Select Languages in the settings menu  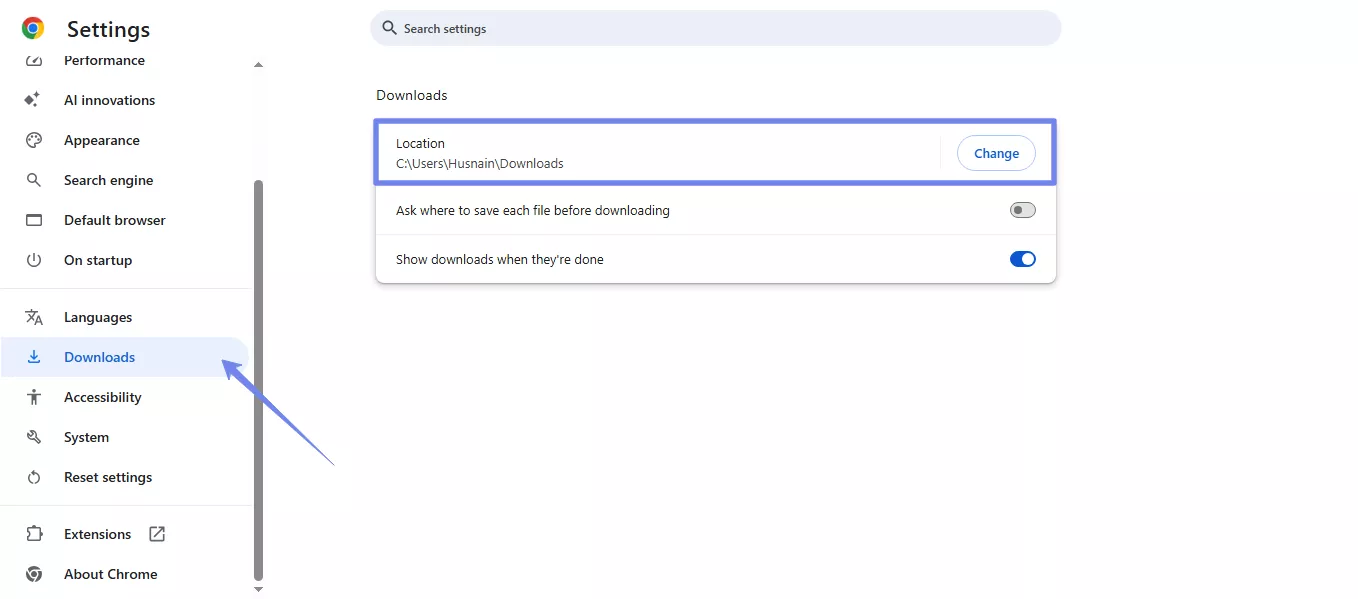coord(97,317)
